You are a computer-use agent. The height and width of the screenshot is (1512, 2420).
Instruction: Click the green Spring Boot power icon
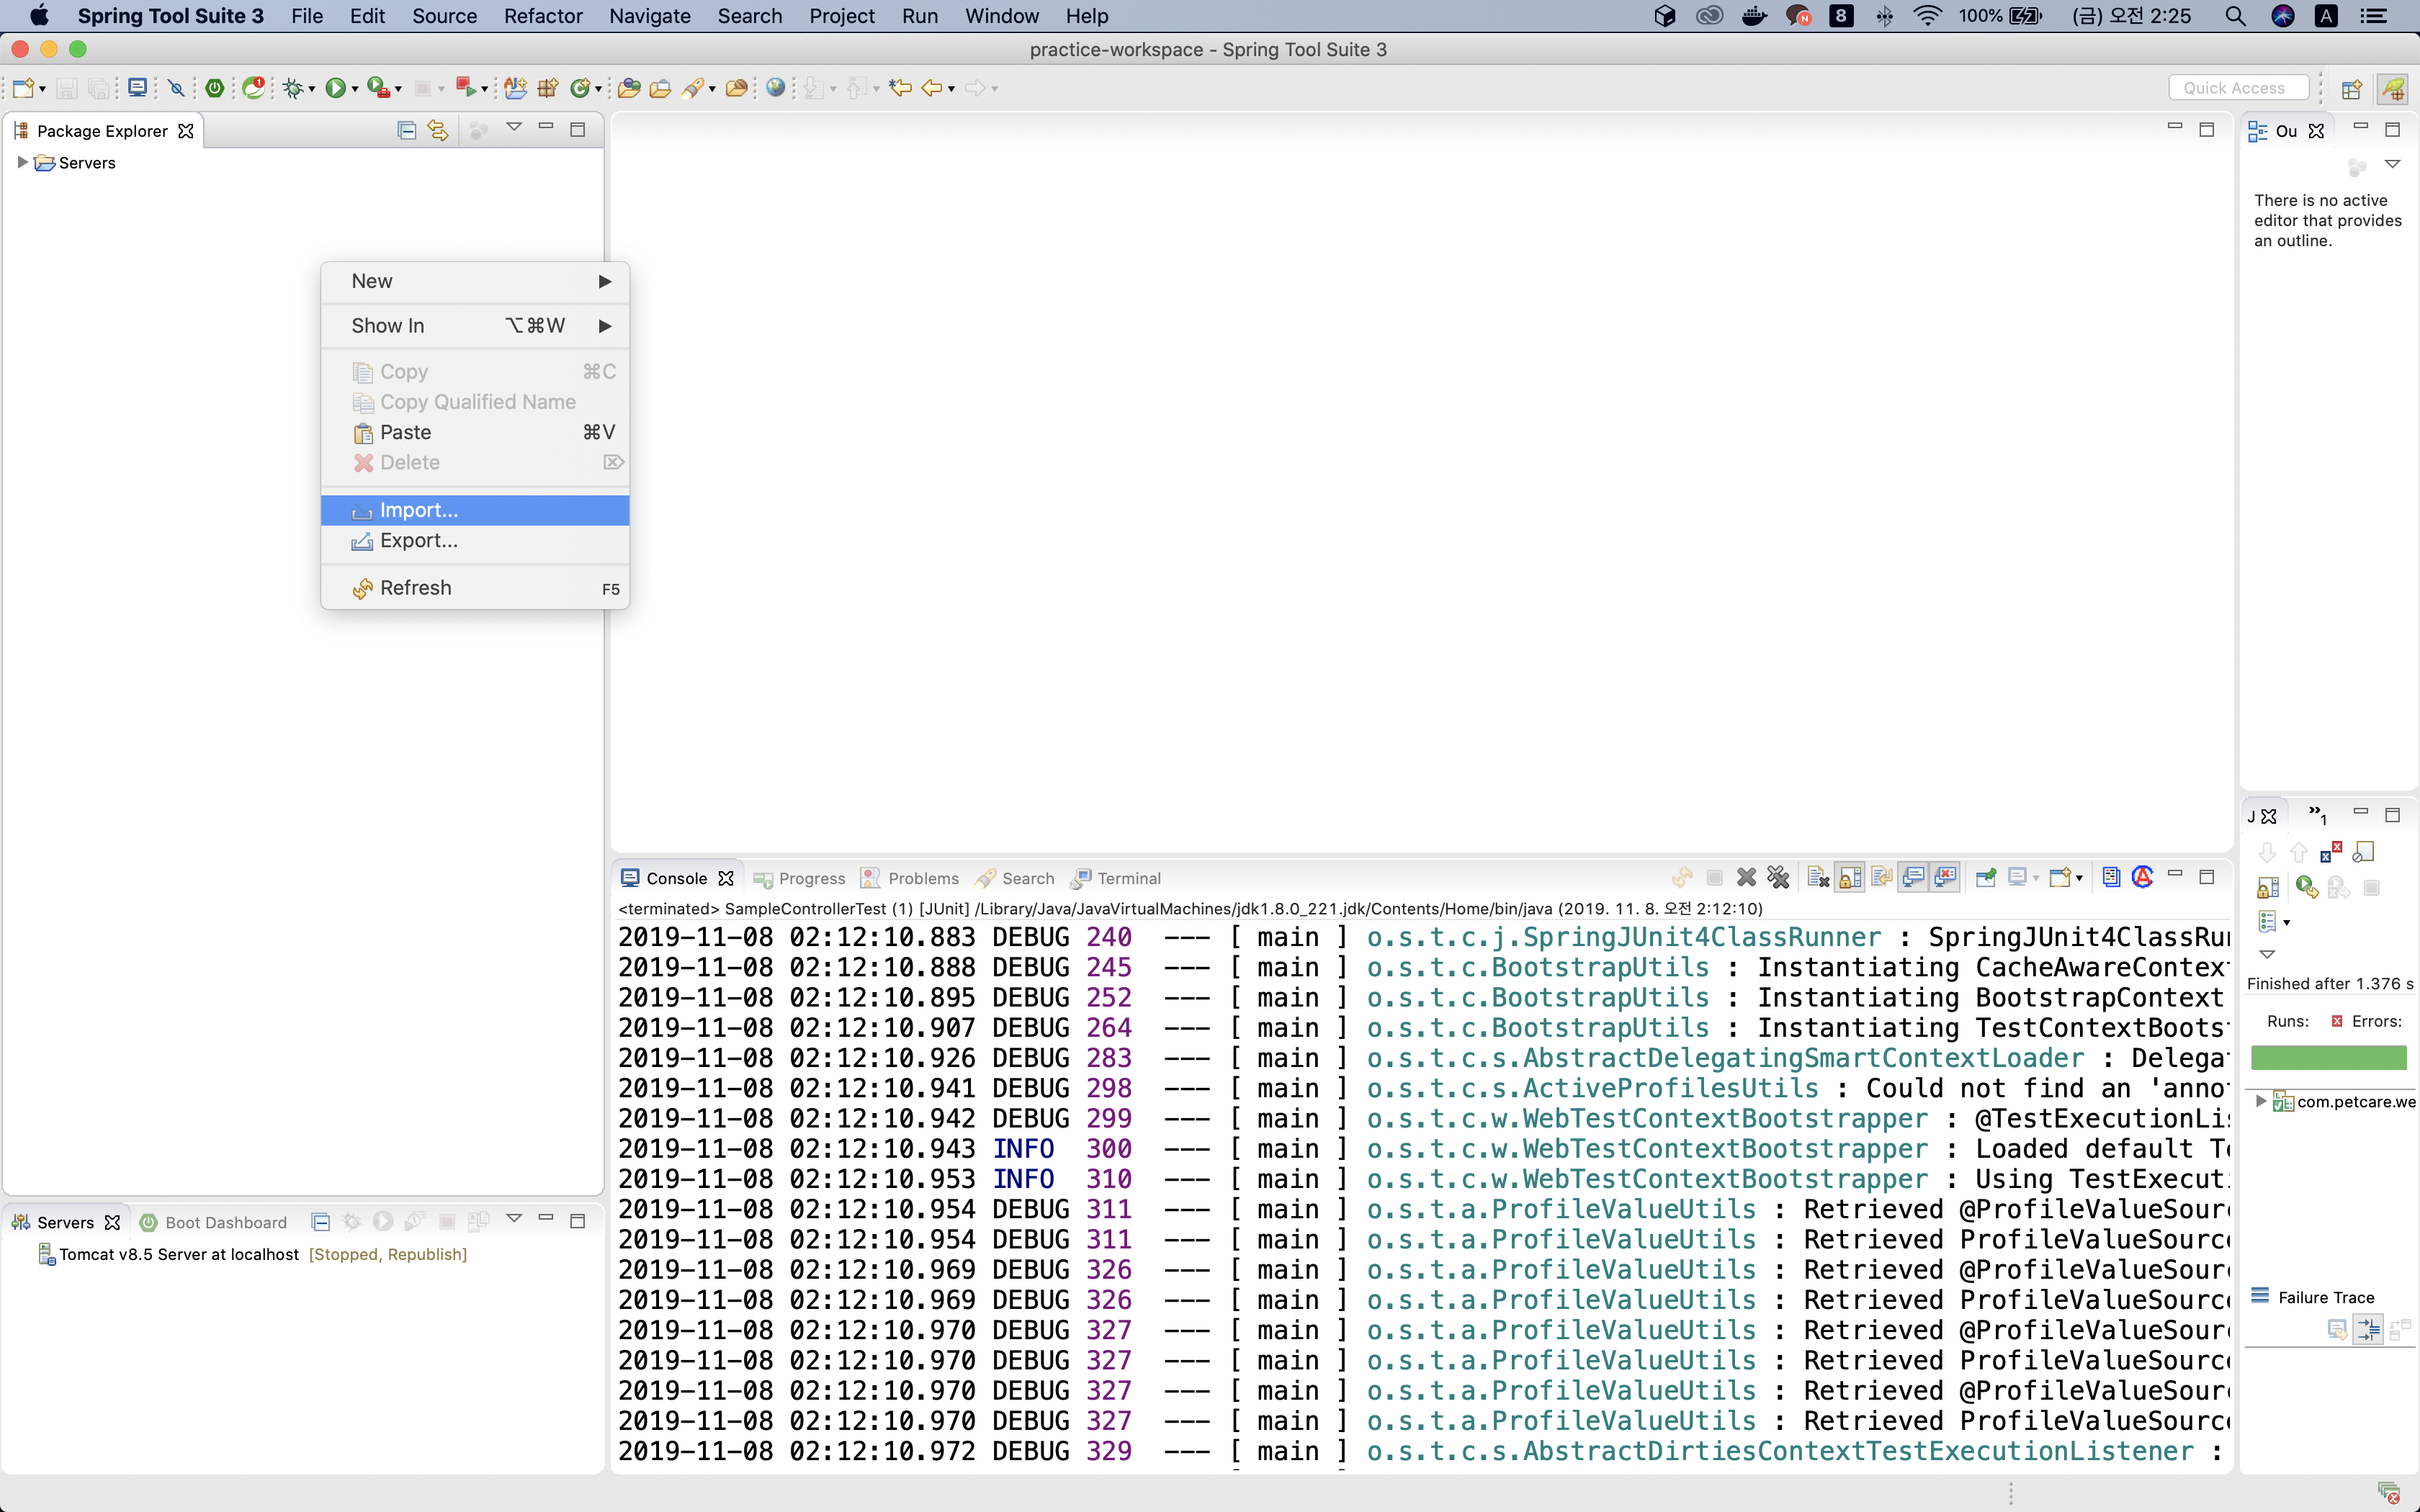[x=215, y=88]
